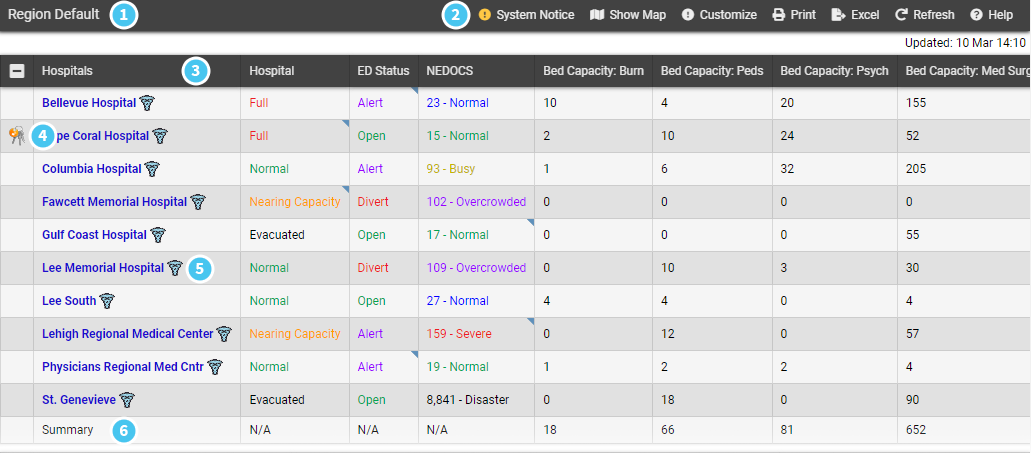1031x453 pixels.
Task: Click the 93 - Busy NEDOCS value
Action: point(450,169)
